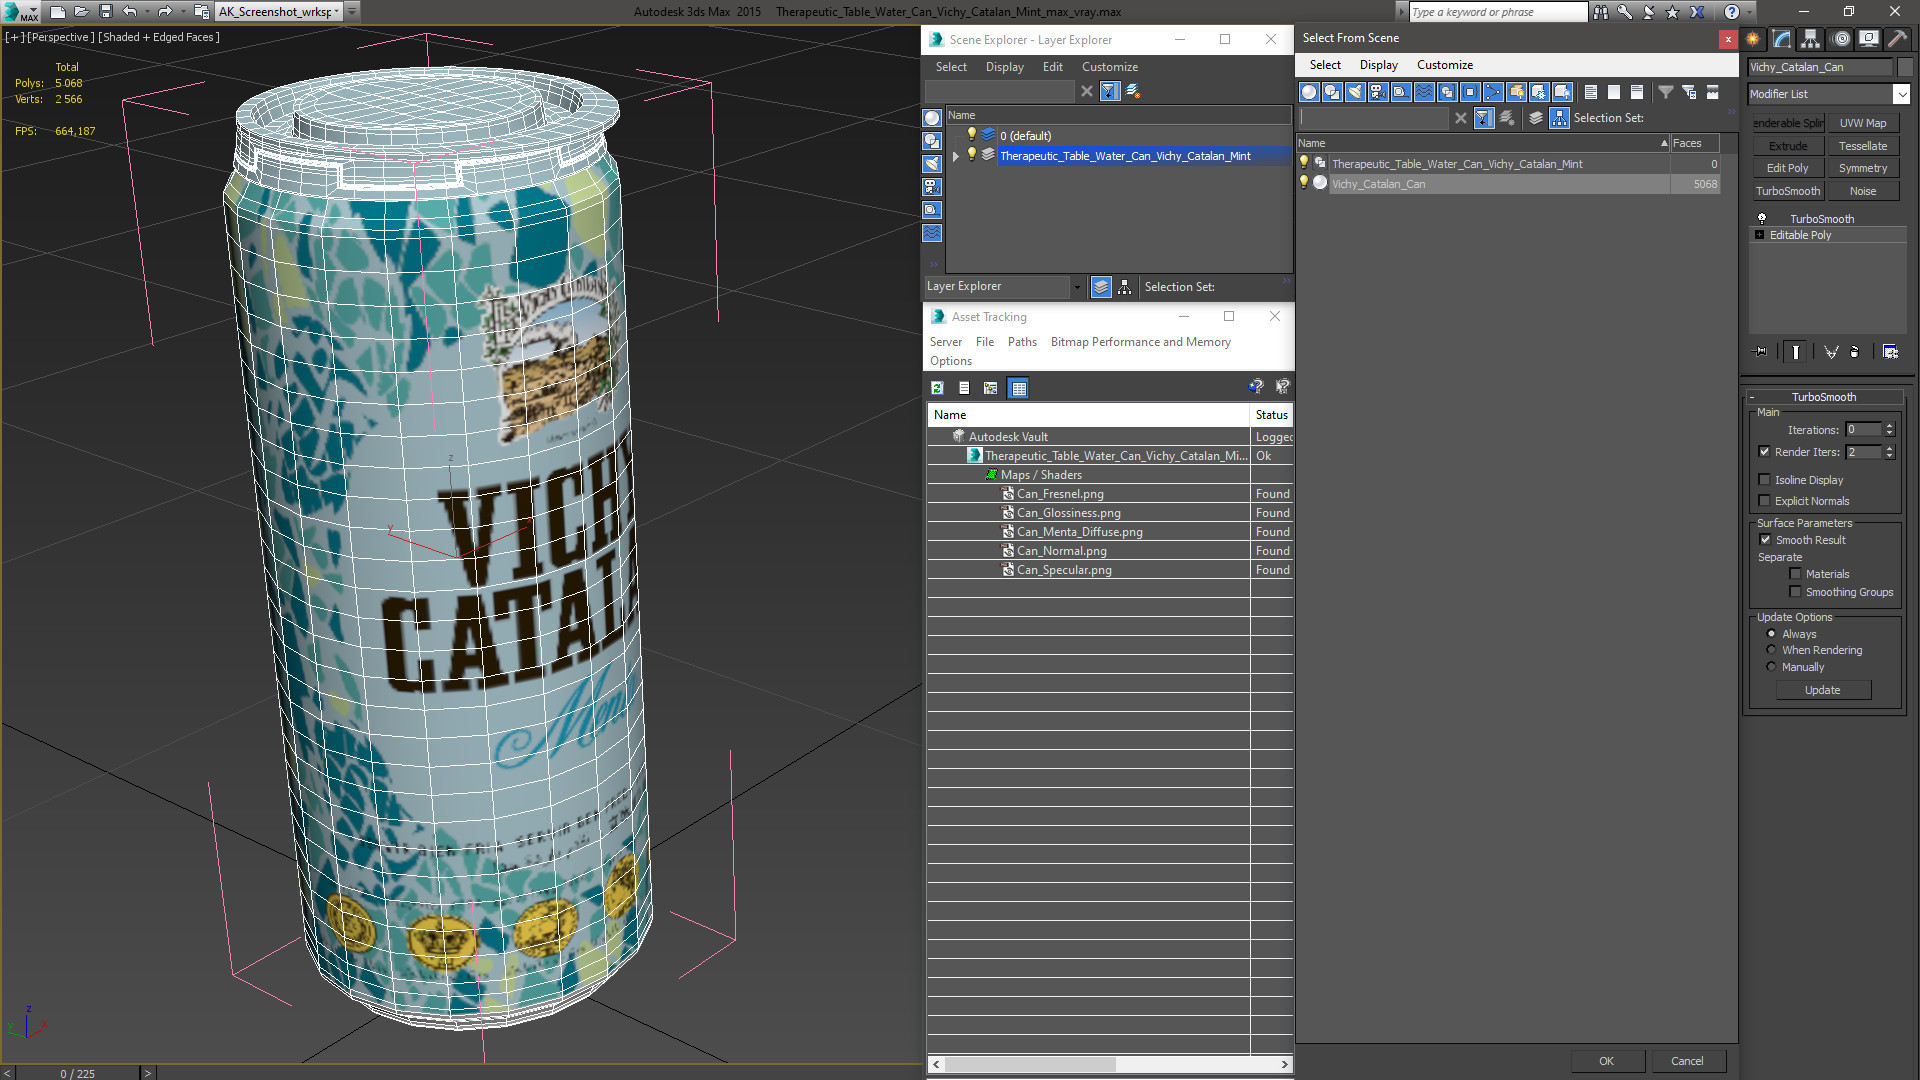Open the workspace selector dropdown

coord(338,12)
